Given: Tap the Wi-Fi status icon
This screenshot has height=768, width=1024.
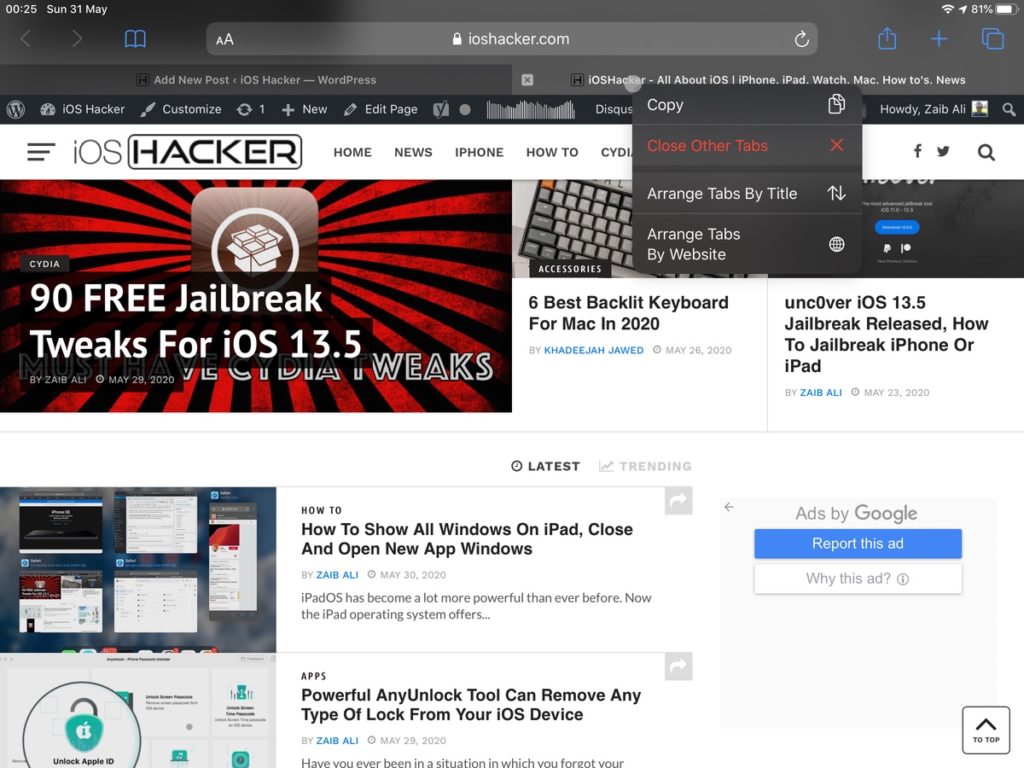Looking at the screenshot, I should [x=947, y=9].
